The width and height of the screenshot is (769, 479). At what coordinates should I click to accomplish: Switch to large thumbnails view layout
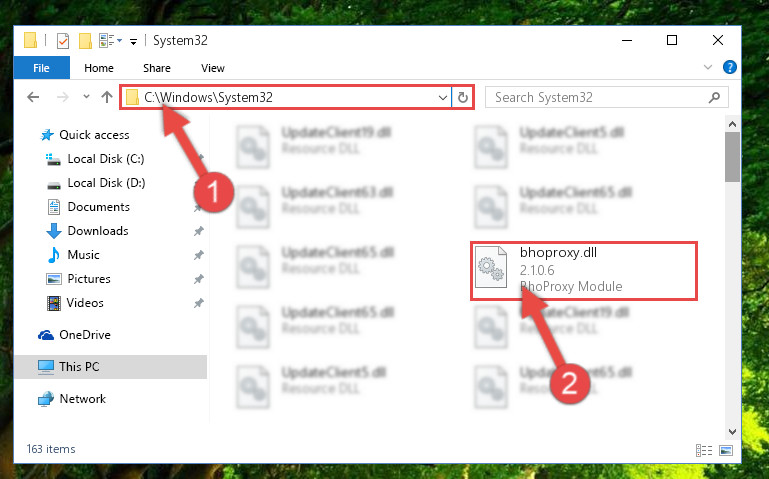[726, 450]
